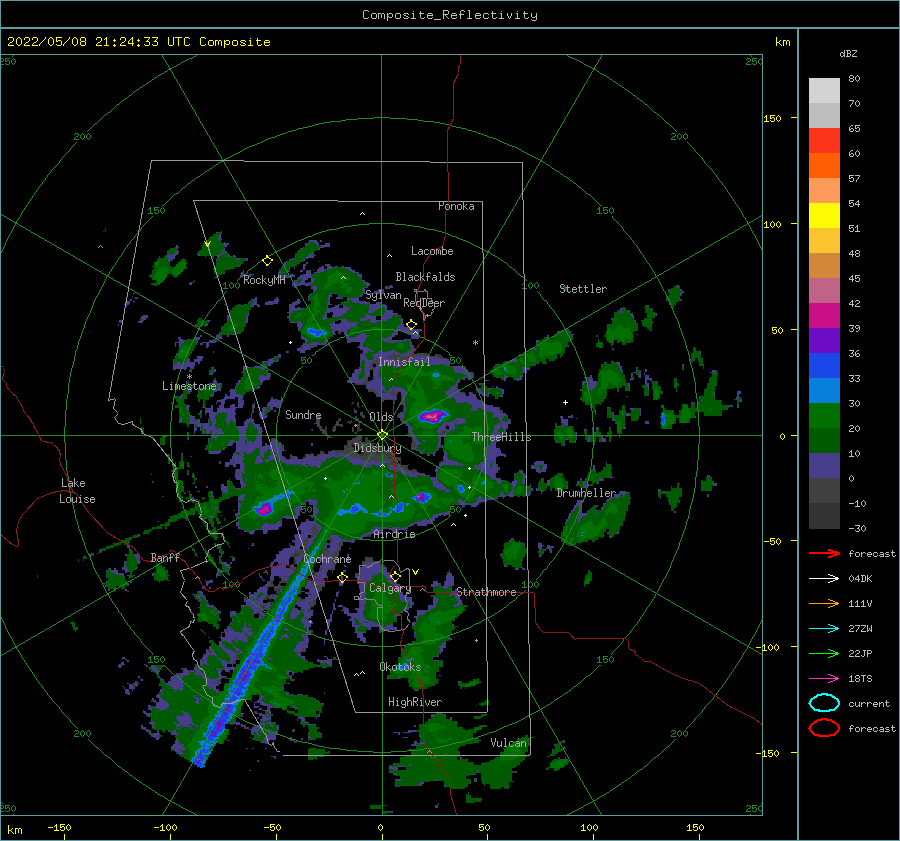Click the Lacombe city label
This screenshot has width=900, height=841.
(x=432, y=251)
